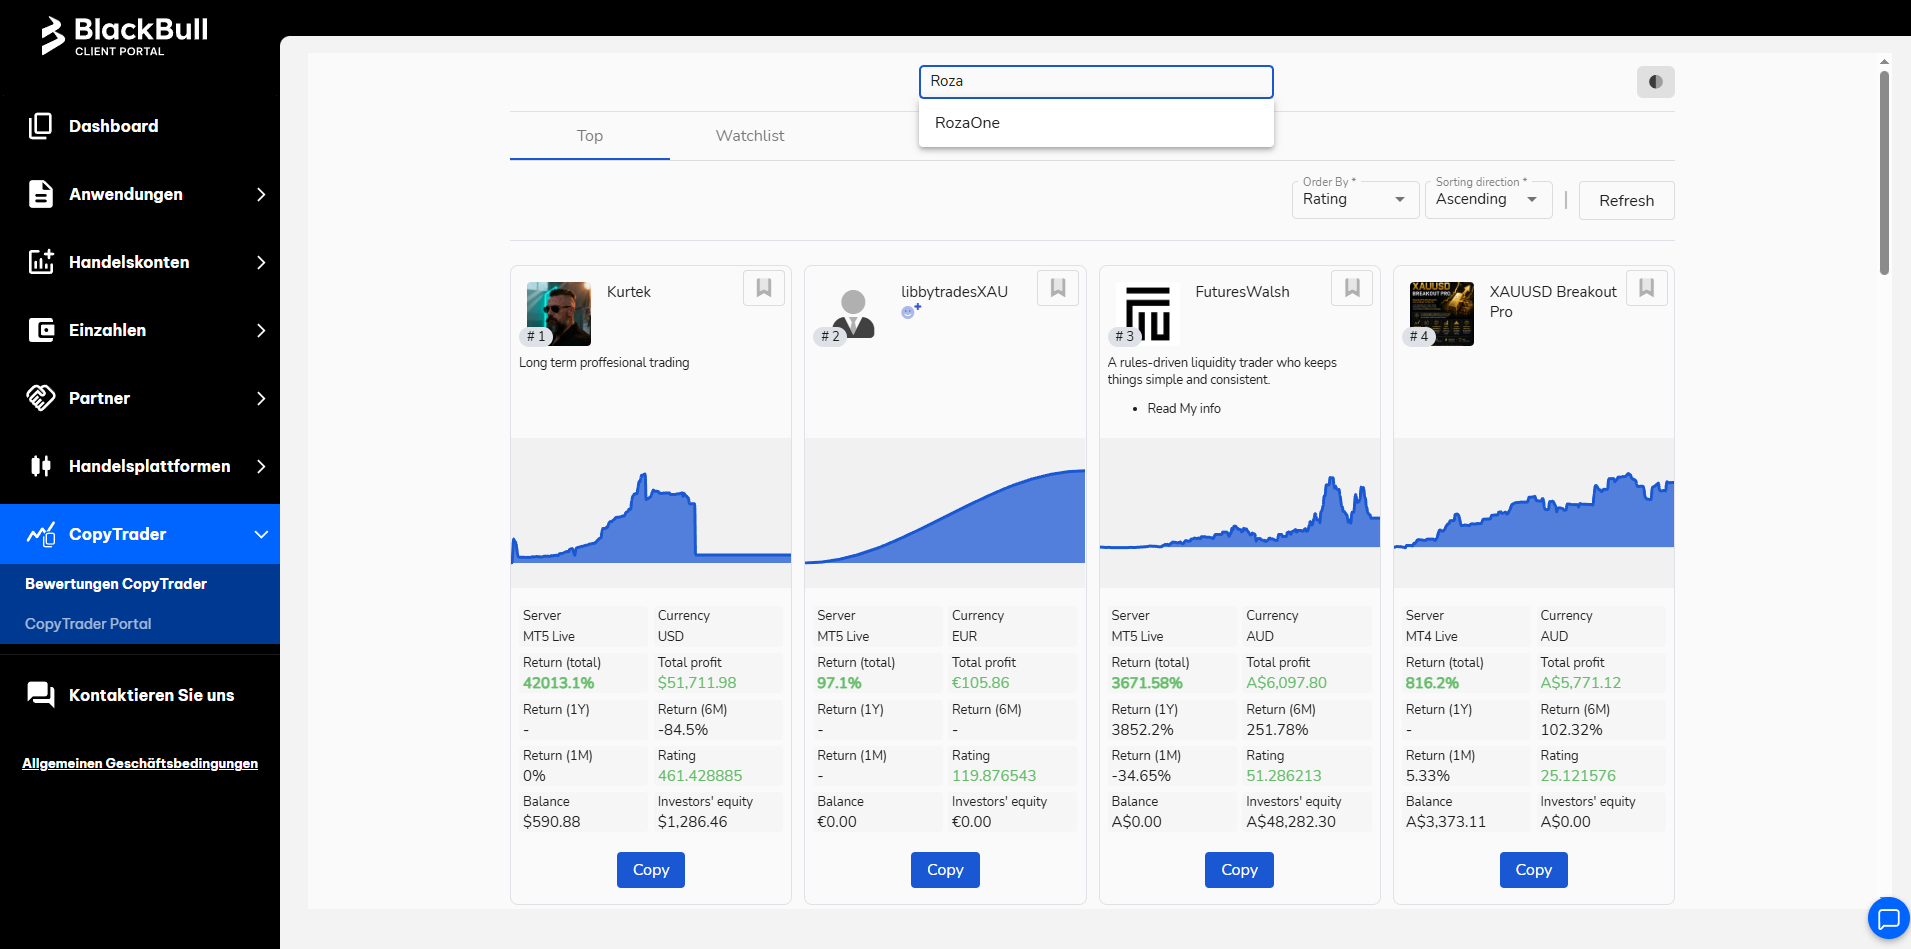Click 'Read My info' in FuturesWalsh card
Screen dimensions: 1911x949
[x=1184, y=409]
